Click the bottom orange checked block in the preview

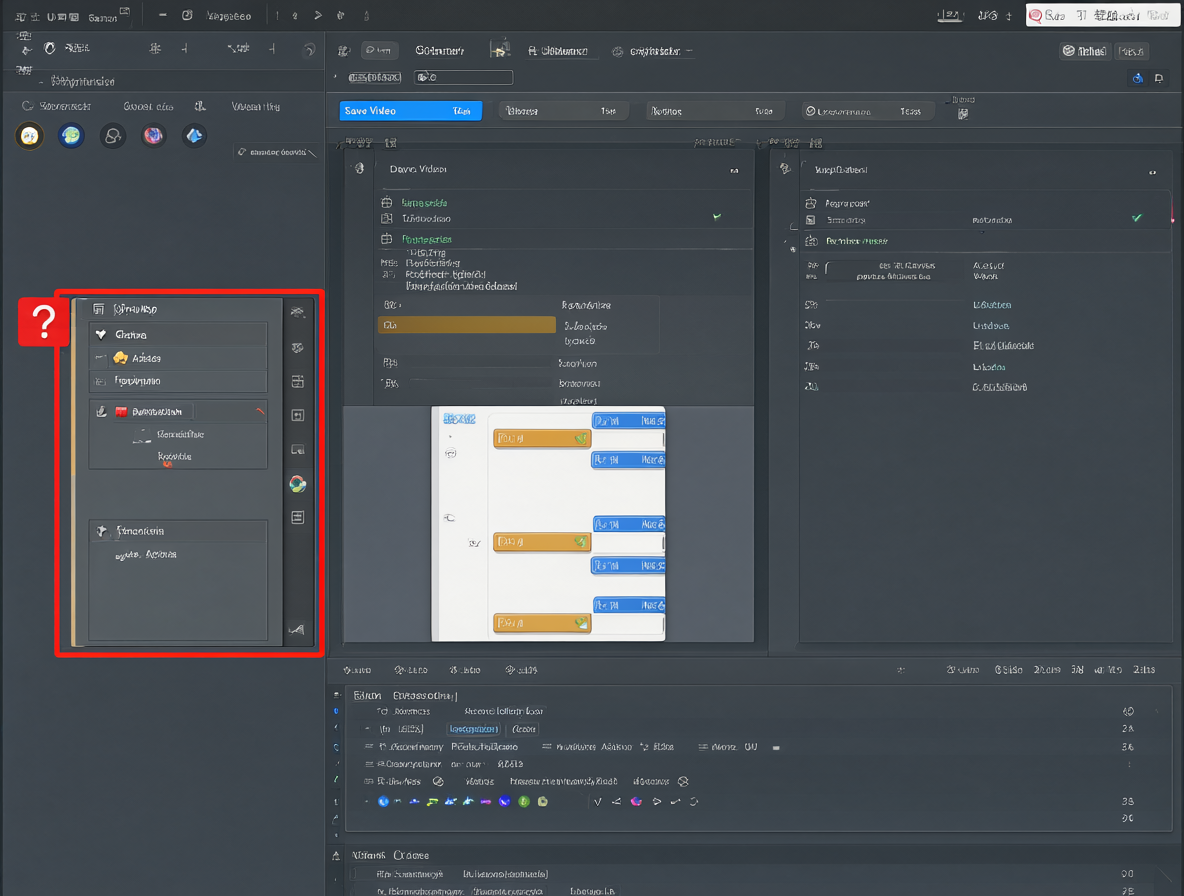pos(542,623)
